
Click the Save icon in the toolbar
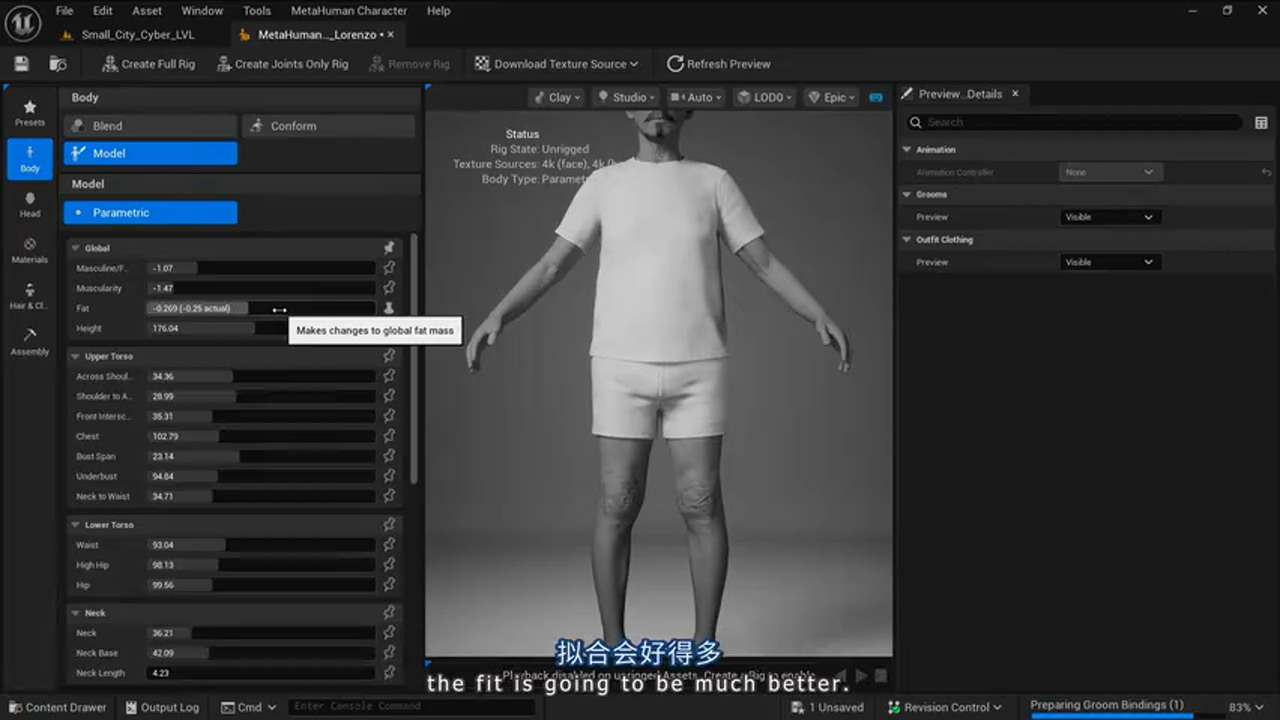[x=20, y=63]
